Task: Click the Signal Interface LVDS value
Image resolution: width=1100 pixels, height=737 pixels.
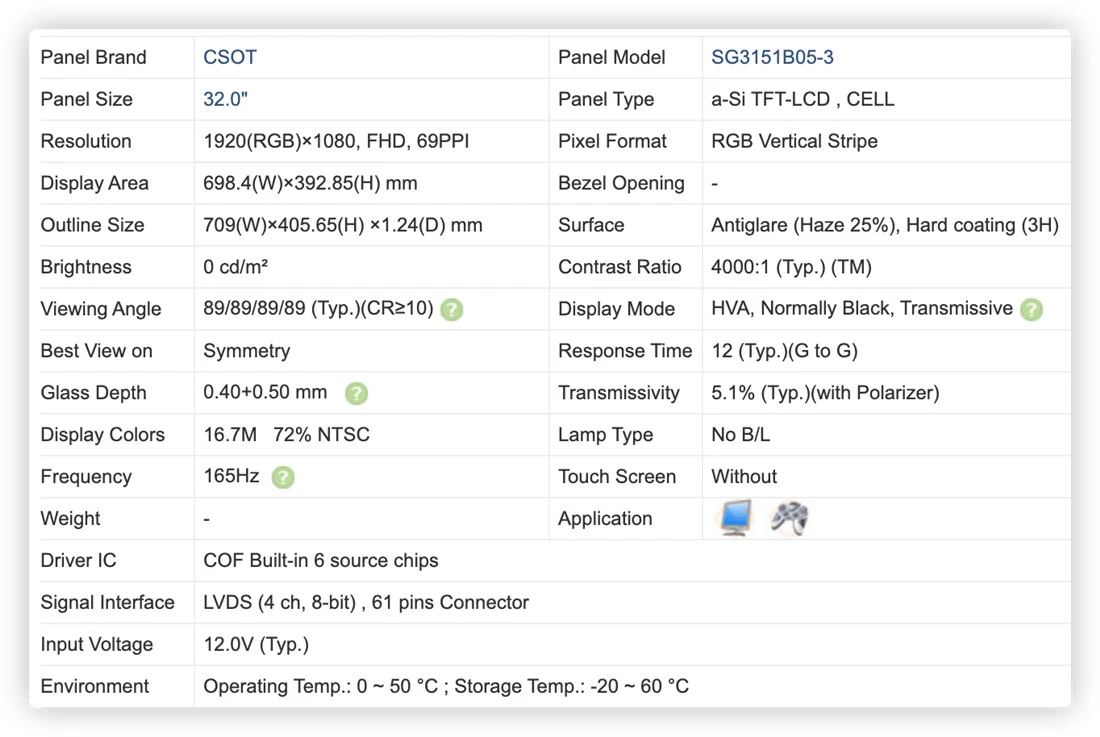Action: click(x=366, y=602)
